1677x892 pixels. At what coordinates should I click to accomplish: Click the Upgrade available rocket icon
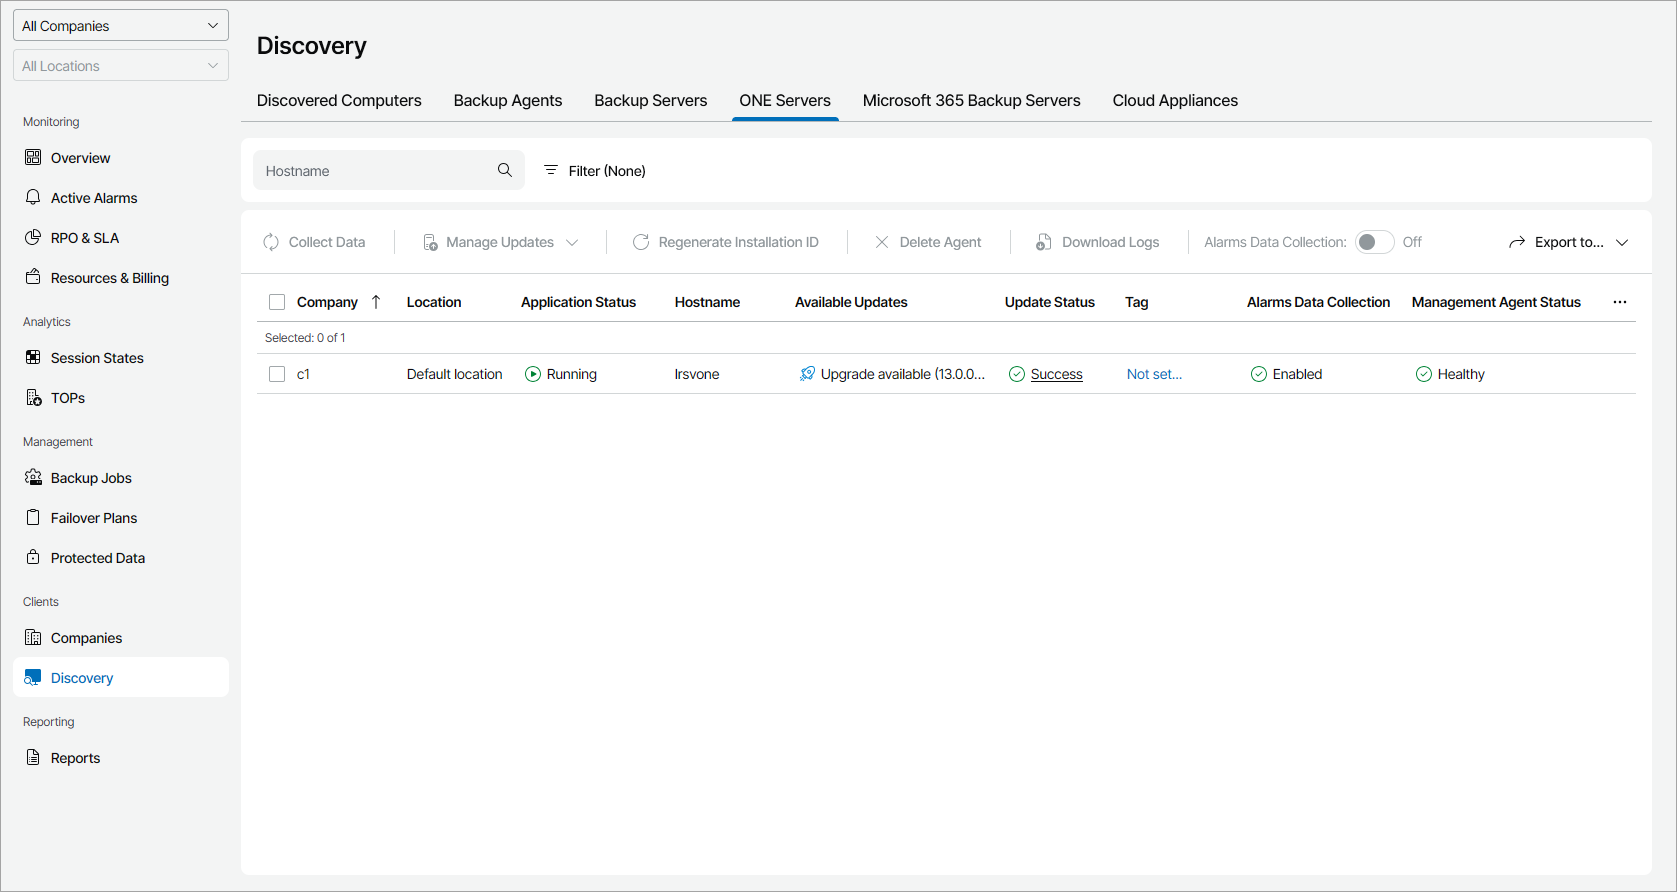(x=807, y=374)
